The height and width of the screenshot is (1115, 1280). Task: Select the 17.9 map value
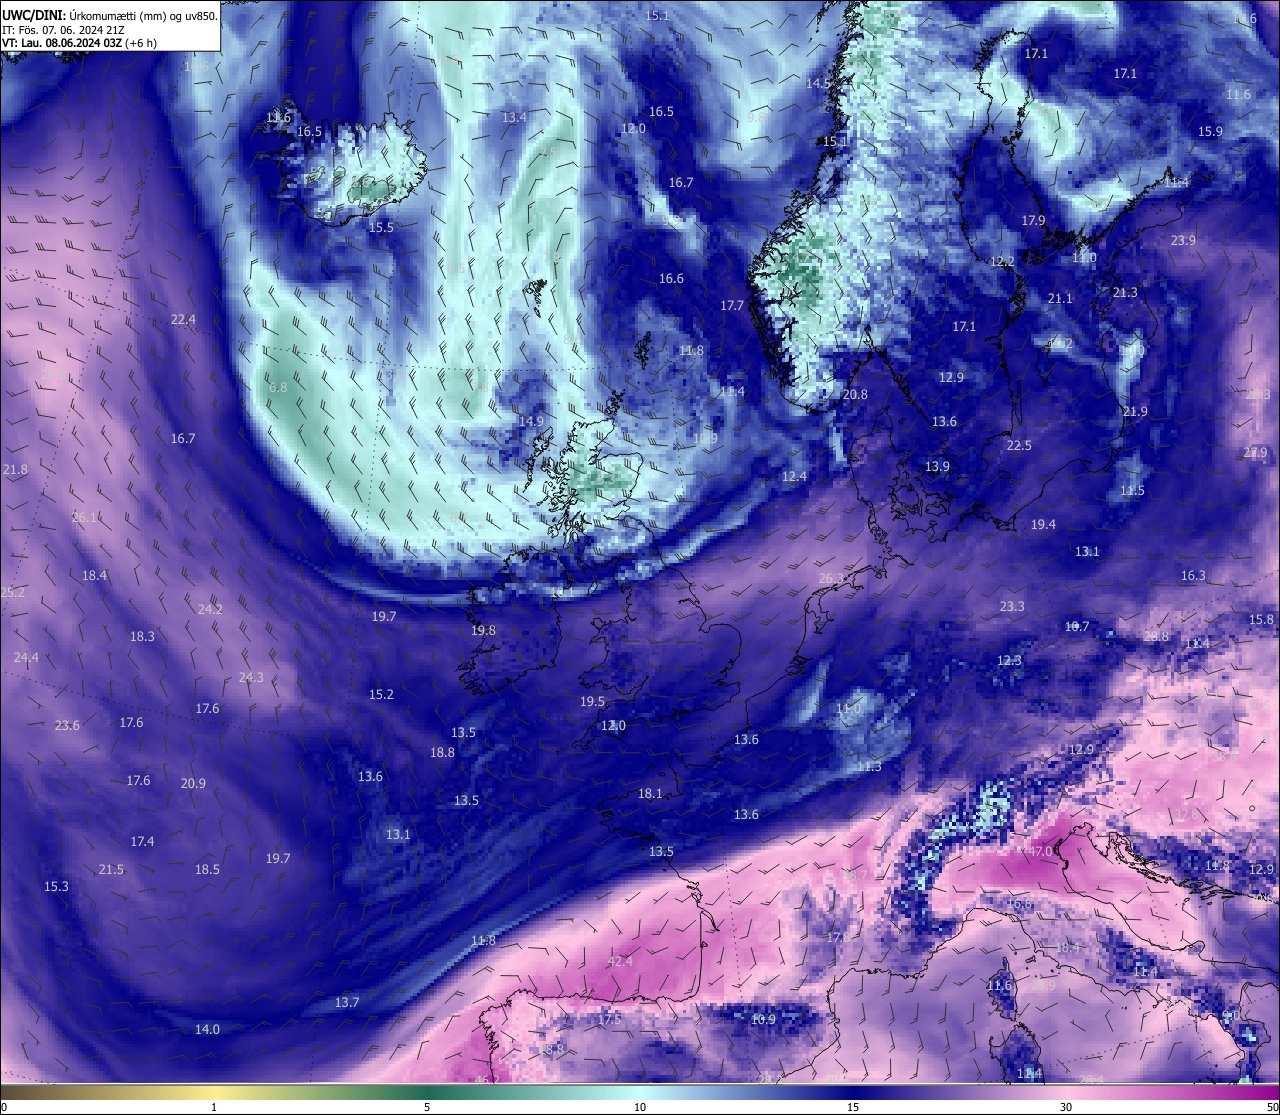coord(1033,221)
